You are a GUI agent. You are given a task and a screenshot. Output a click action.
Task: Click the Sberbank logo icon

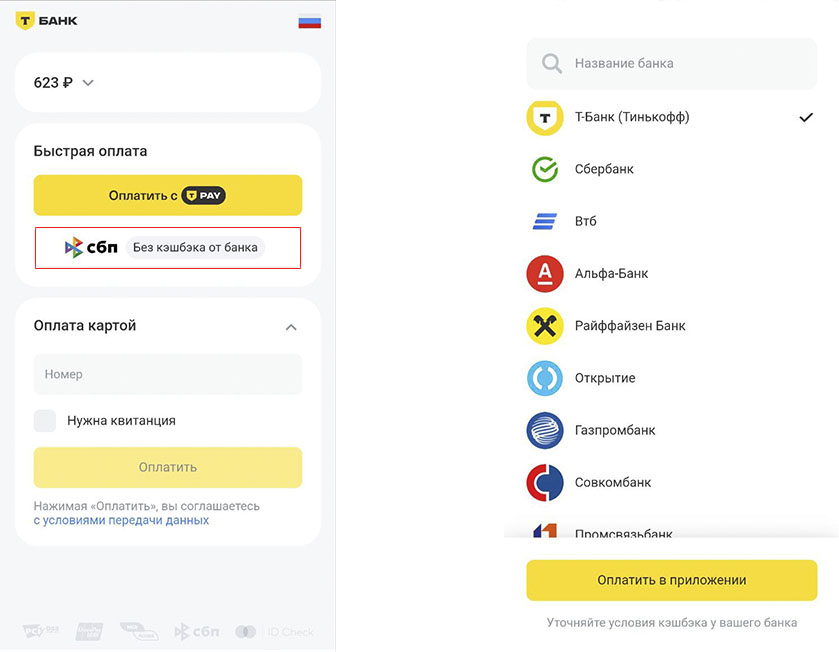coord(545,169)
